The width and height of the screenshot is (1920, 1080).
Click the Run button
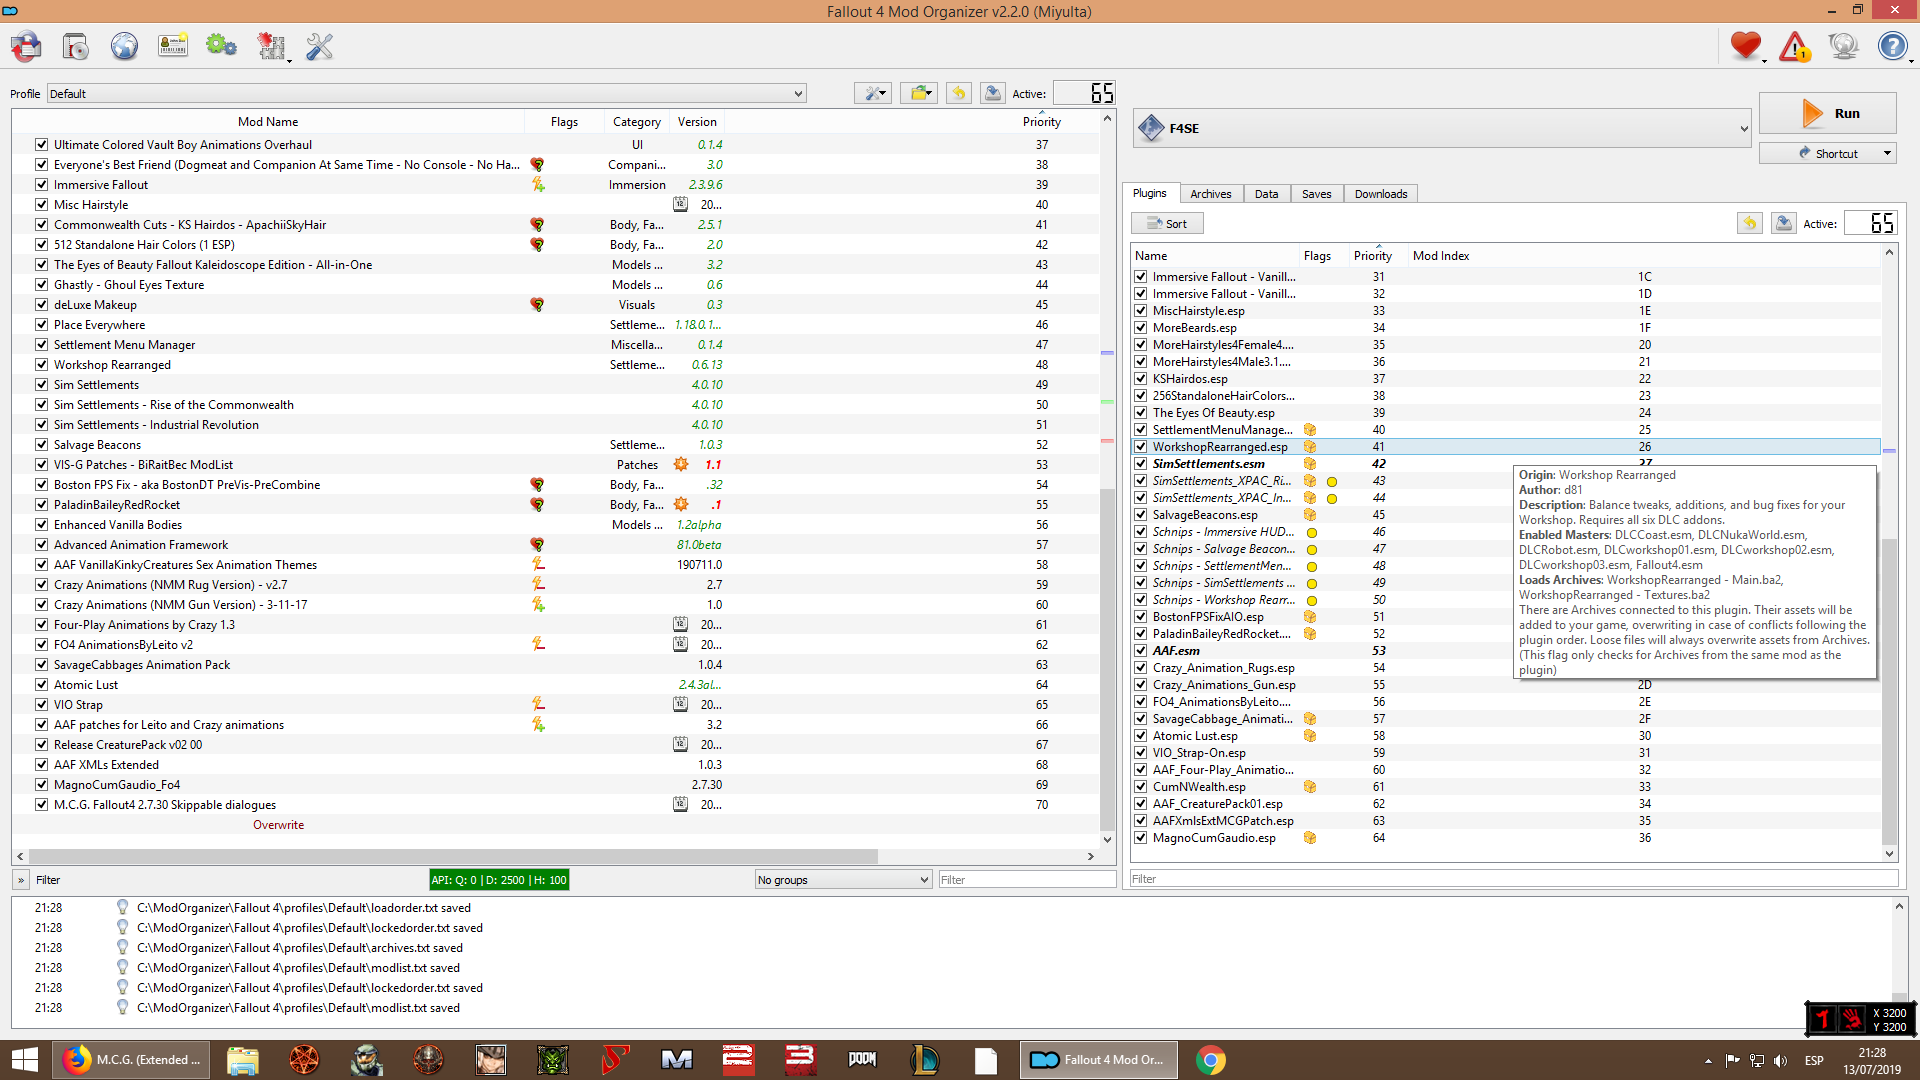(x=1827, y=113)
